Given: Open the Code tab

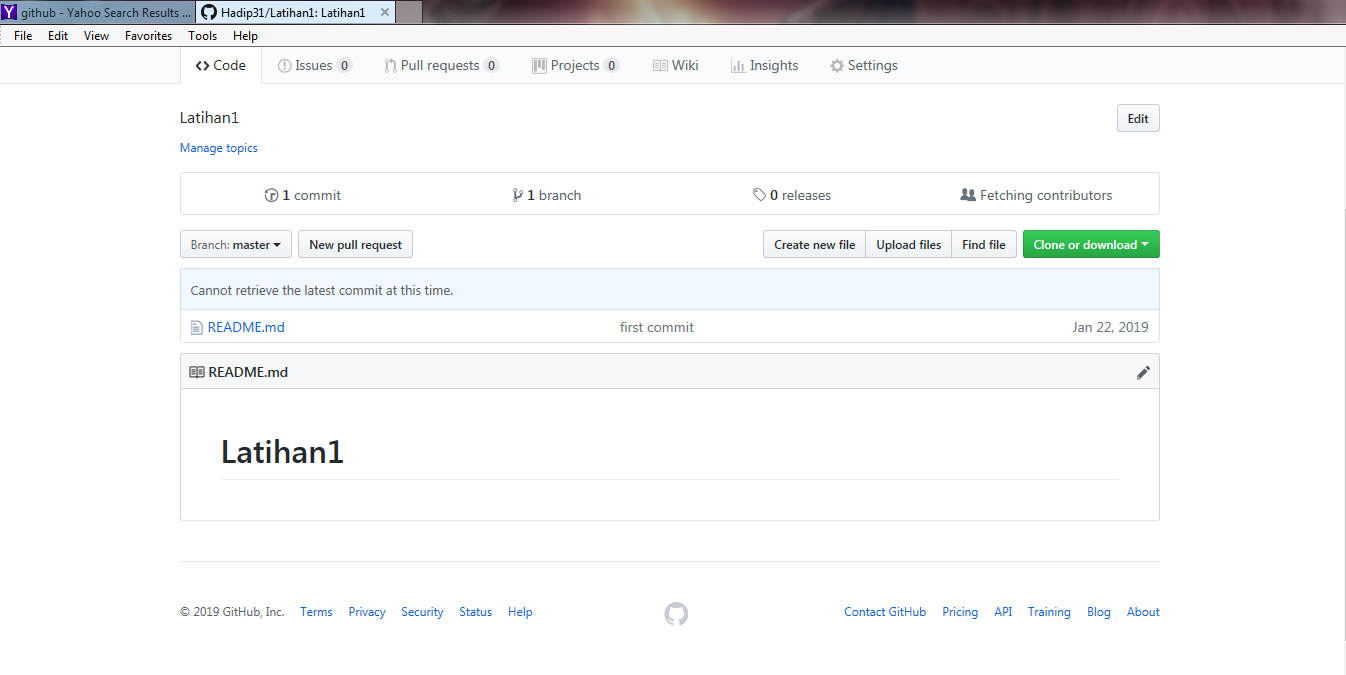Looking at the screenshot, I should coord(221,65).
